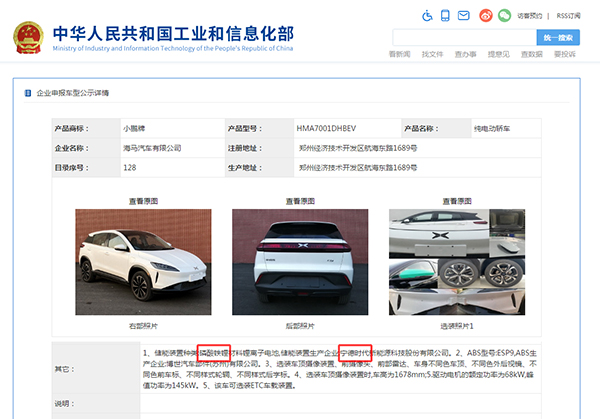Screen dimensions: 600x419
Task: Open the red Weibo icon
Action: [x=486, y=16]
